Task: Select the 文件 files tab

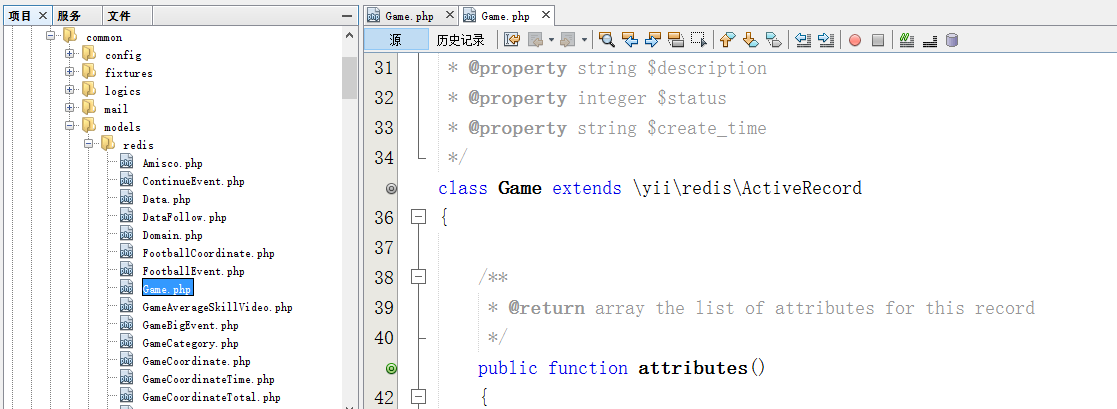Action: point(119,16)
